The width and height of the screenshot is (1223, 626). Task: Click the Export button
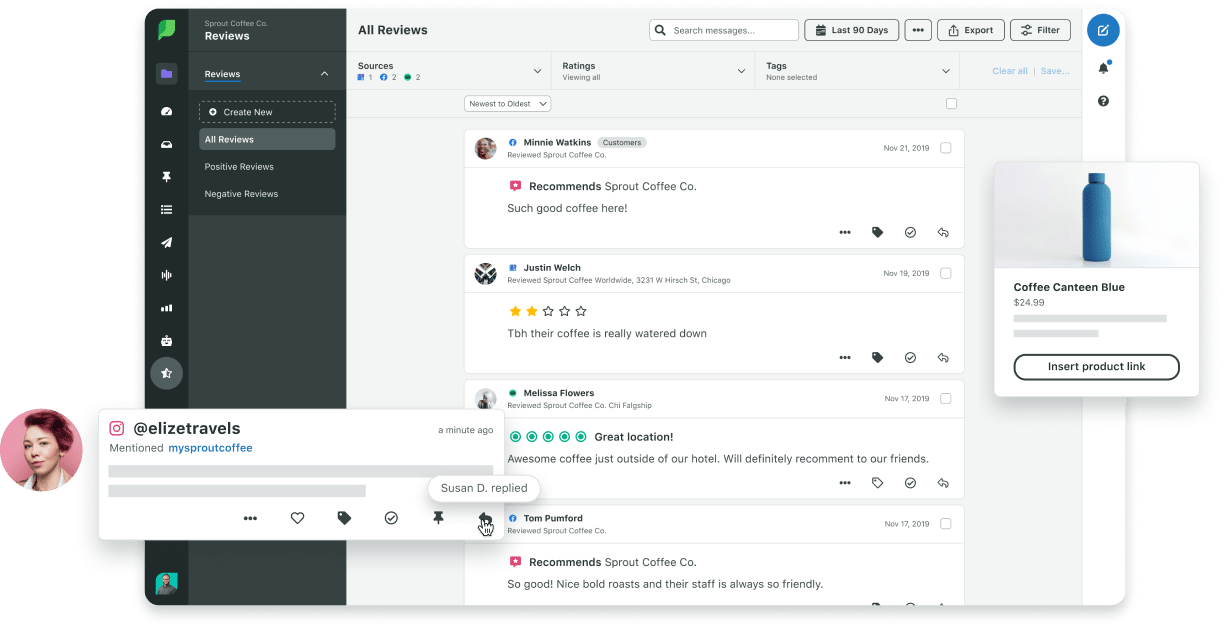click(970, 30)
